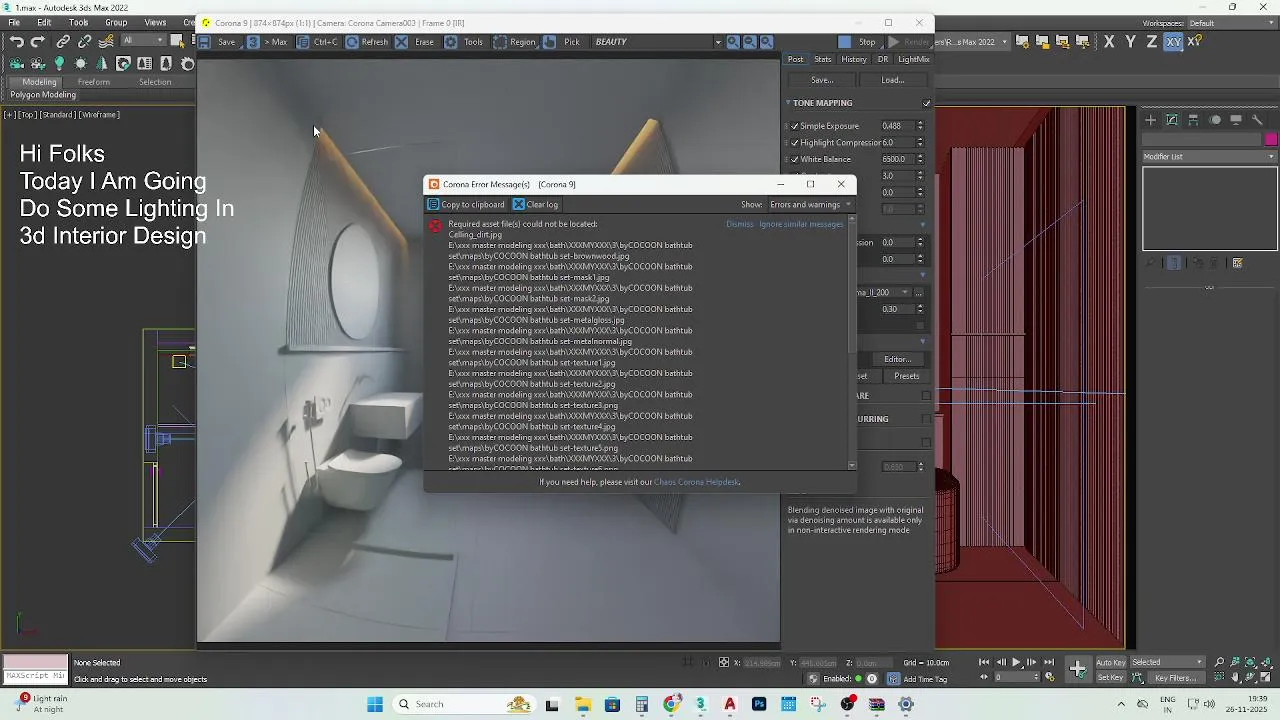This screenshot has width=1280, height=720.
Task: Click the Redo arrow in 3ds Max toolbar
Action: click(38, 41)
